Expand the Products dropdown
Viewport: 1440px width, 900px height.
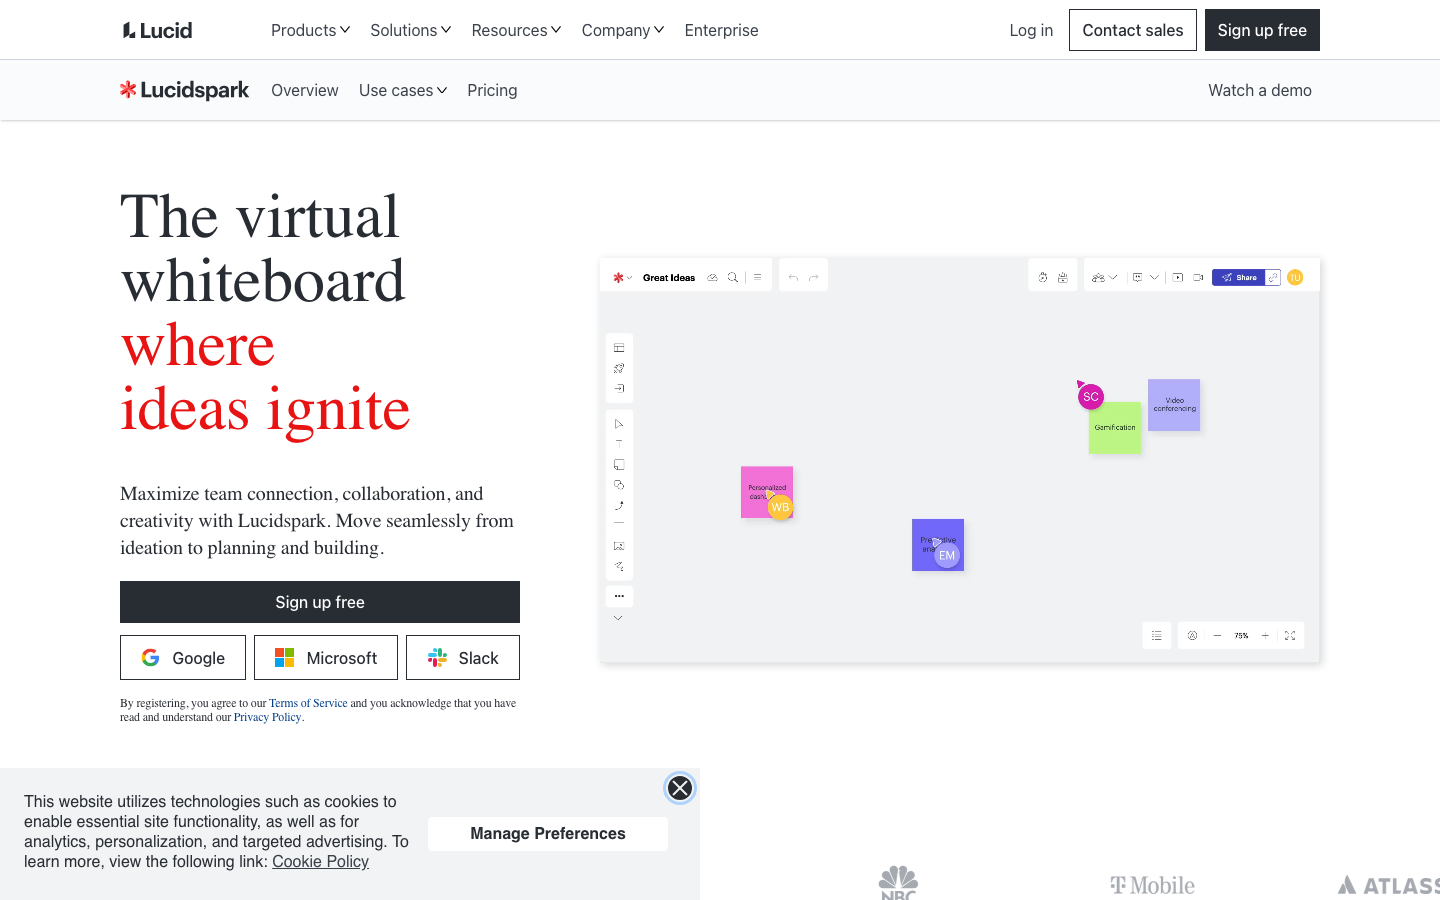tap(310, 30)
